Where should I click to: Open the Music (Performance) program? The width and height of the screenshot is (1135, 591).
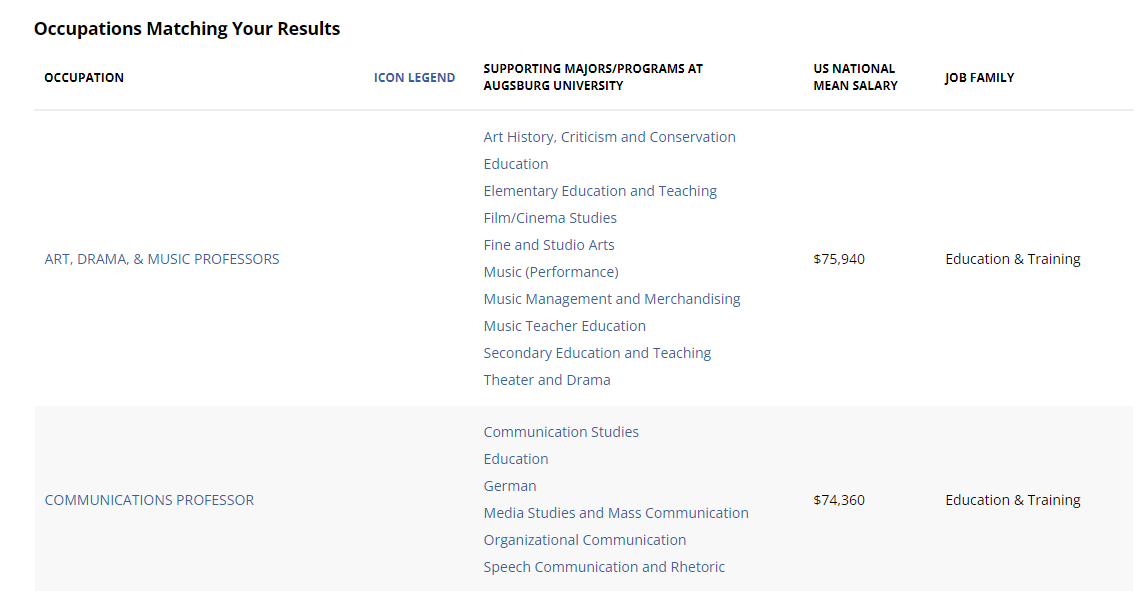coord(551,271)
